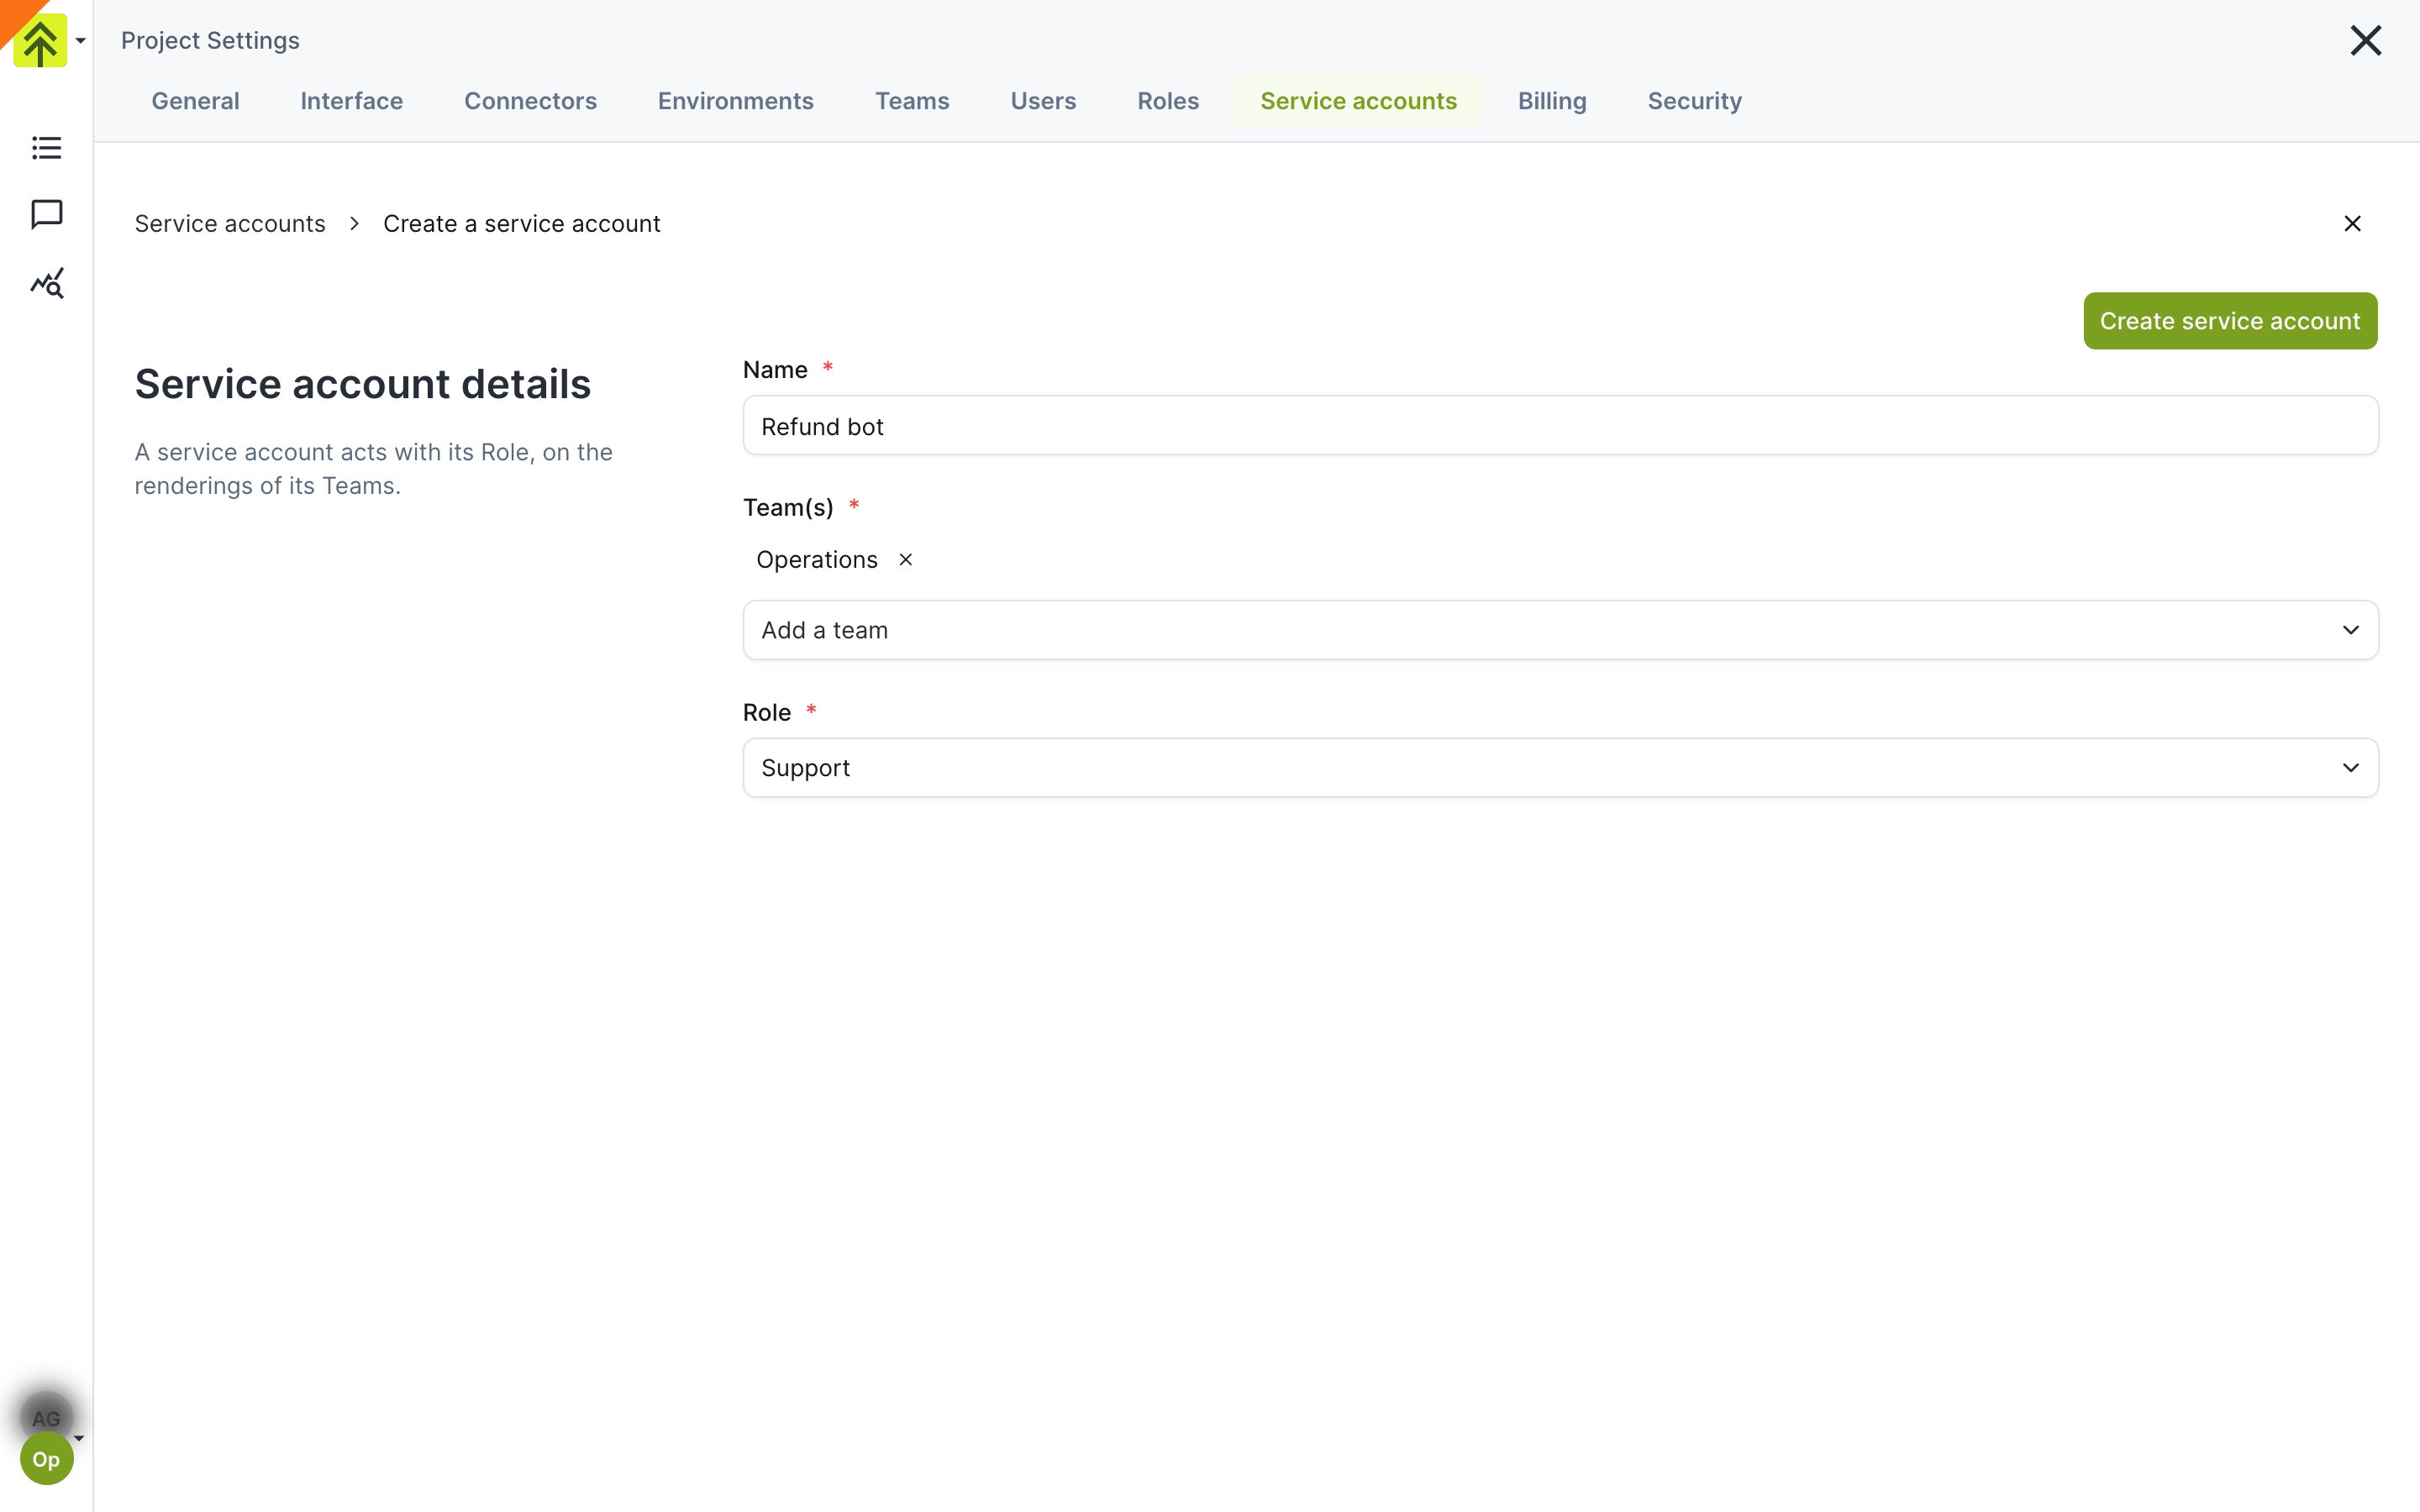
Task: Select the Roles tab
Action: [1168, 101]
